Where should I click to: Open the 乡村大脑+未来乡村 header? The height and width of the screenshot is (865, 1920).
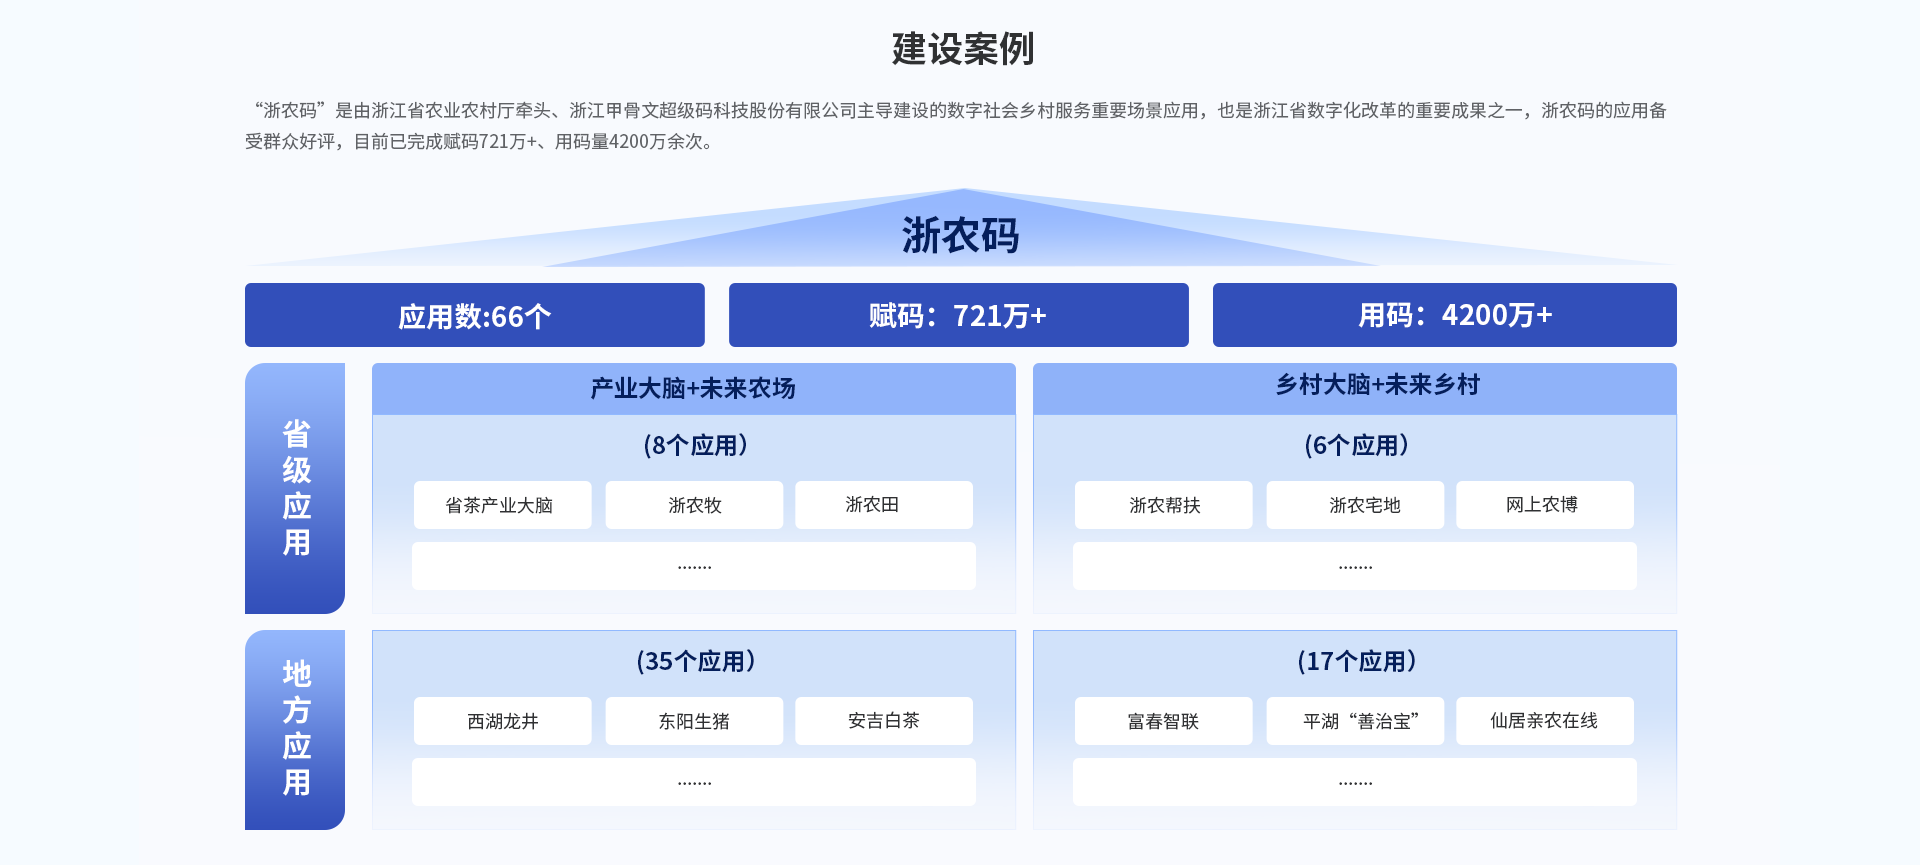(x=1355, y=389)
